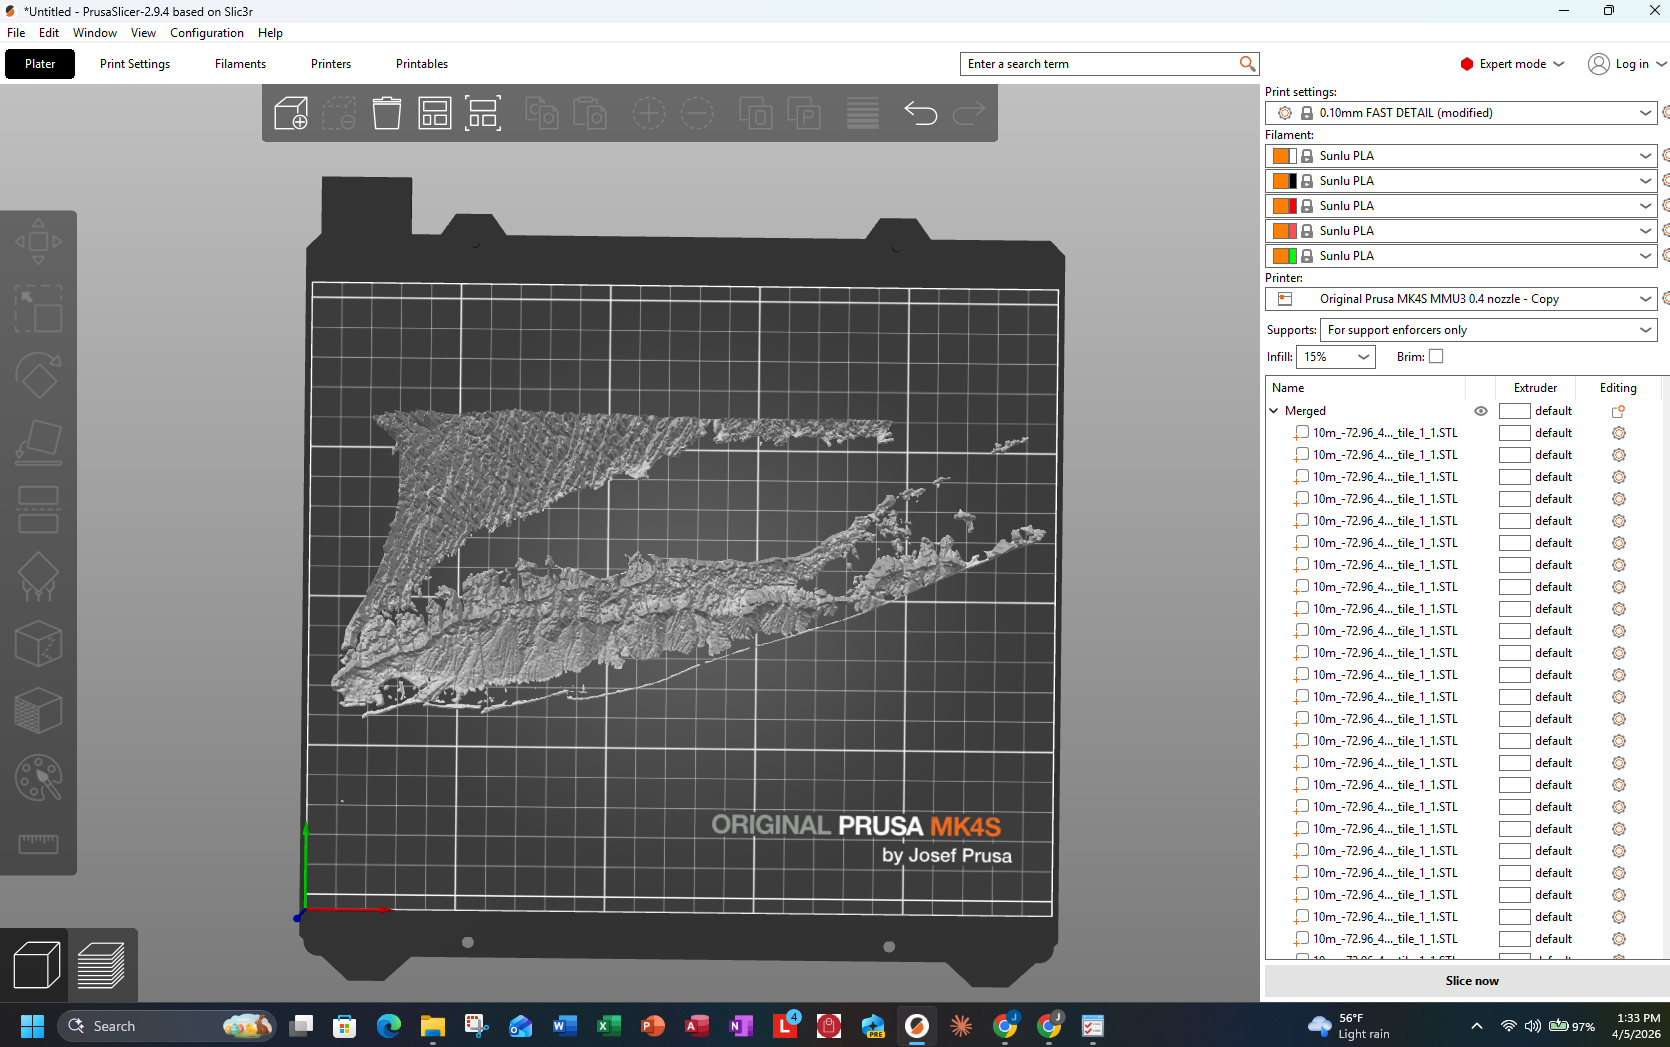Click the Name column header
This screenshot has height=1047, width=1670.
(x=1287, y=388)
